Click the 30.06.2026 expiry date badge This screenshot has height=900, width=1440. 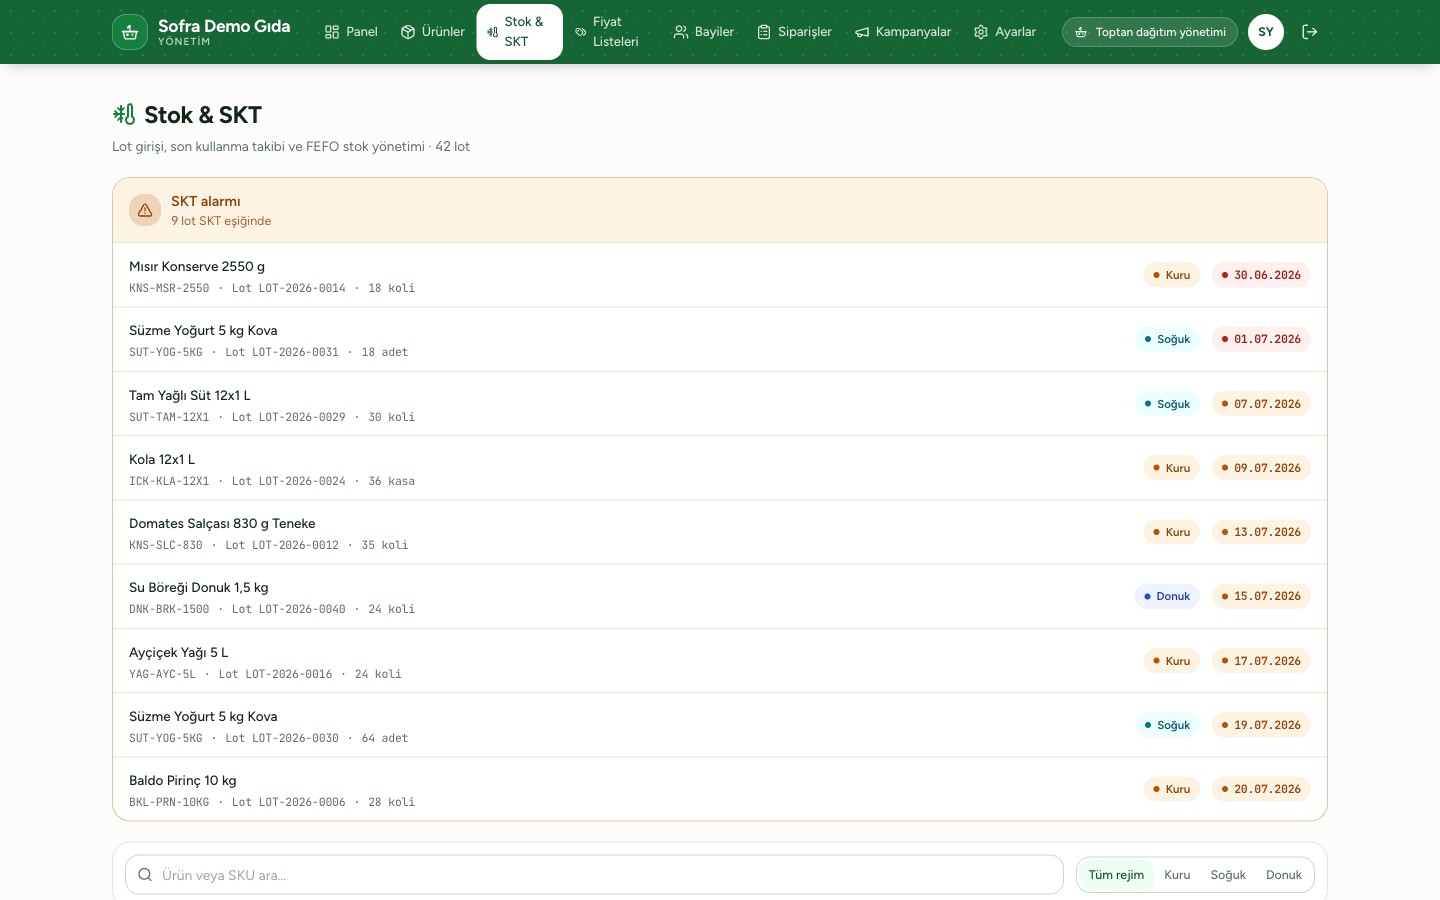pyautogui.click(x=1261, y=275)
